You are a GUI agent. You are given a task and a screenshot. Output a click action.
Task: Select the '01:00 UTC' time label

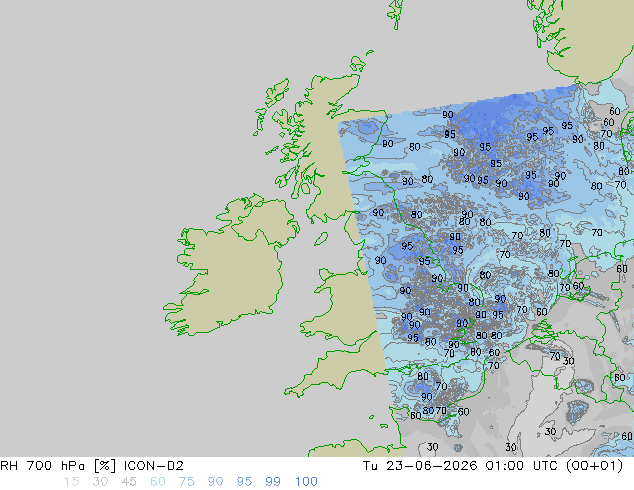point(522,466)
